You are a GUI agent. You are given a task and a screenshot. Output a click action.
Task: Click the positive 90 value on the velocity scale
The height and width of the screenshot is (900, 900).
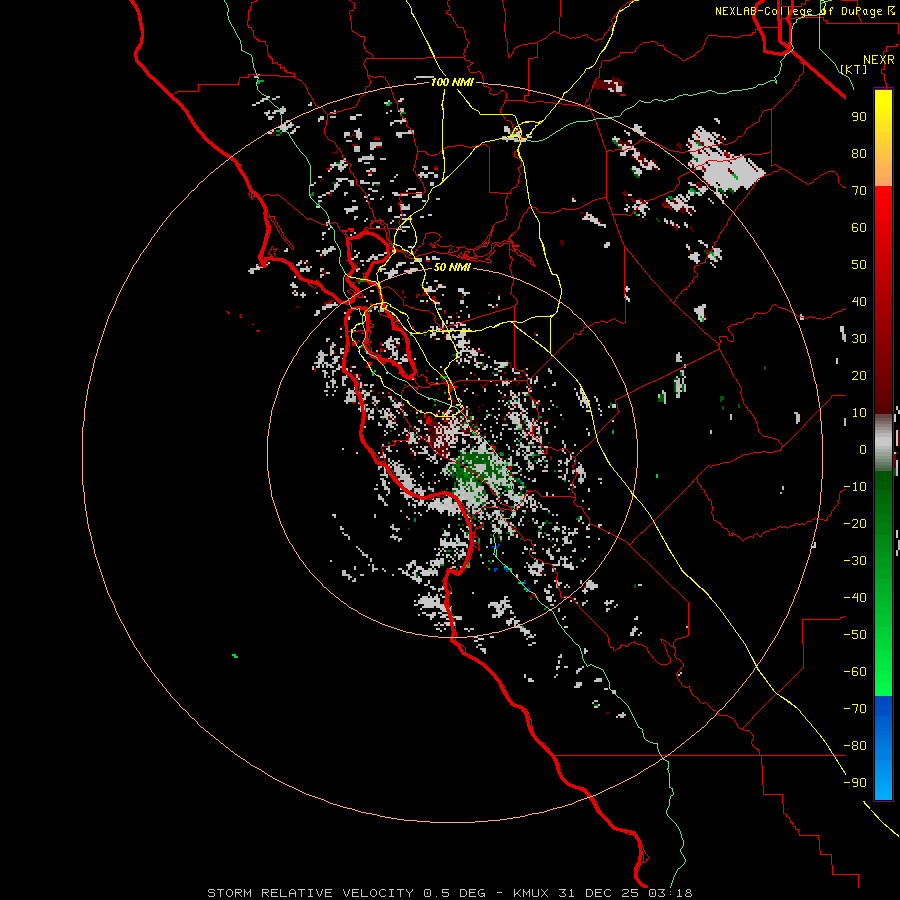tap(859, 117)
